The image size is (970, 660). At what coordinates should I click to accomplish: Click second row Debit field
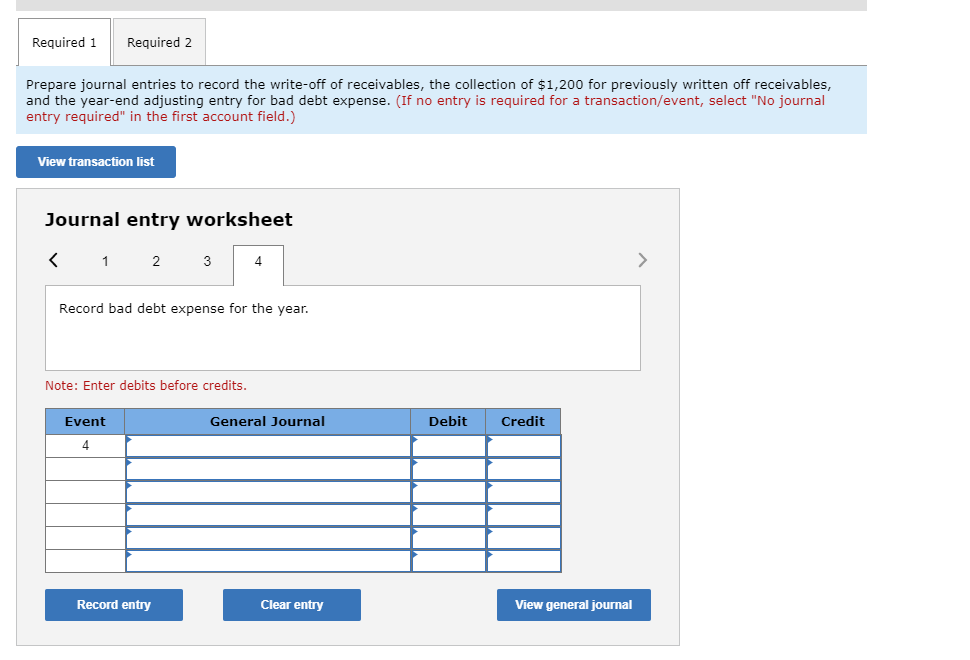pyautogui.click(x=449, y=469)
